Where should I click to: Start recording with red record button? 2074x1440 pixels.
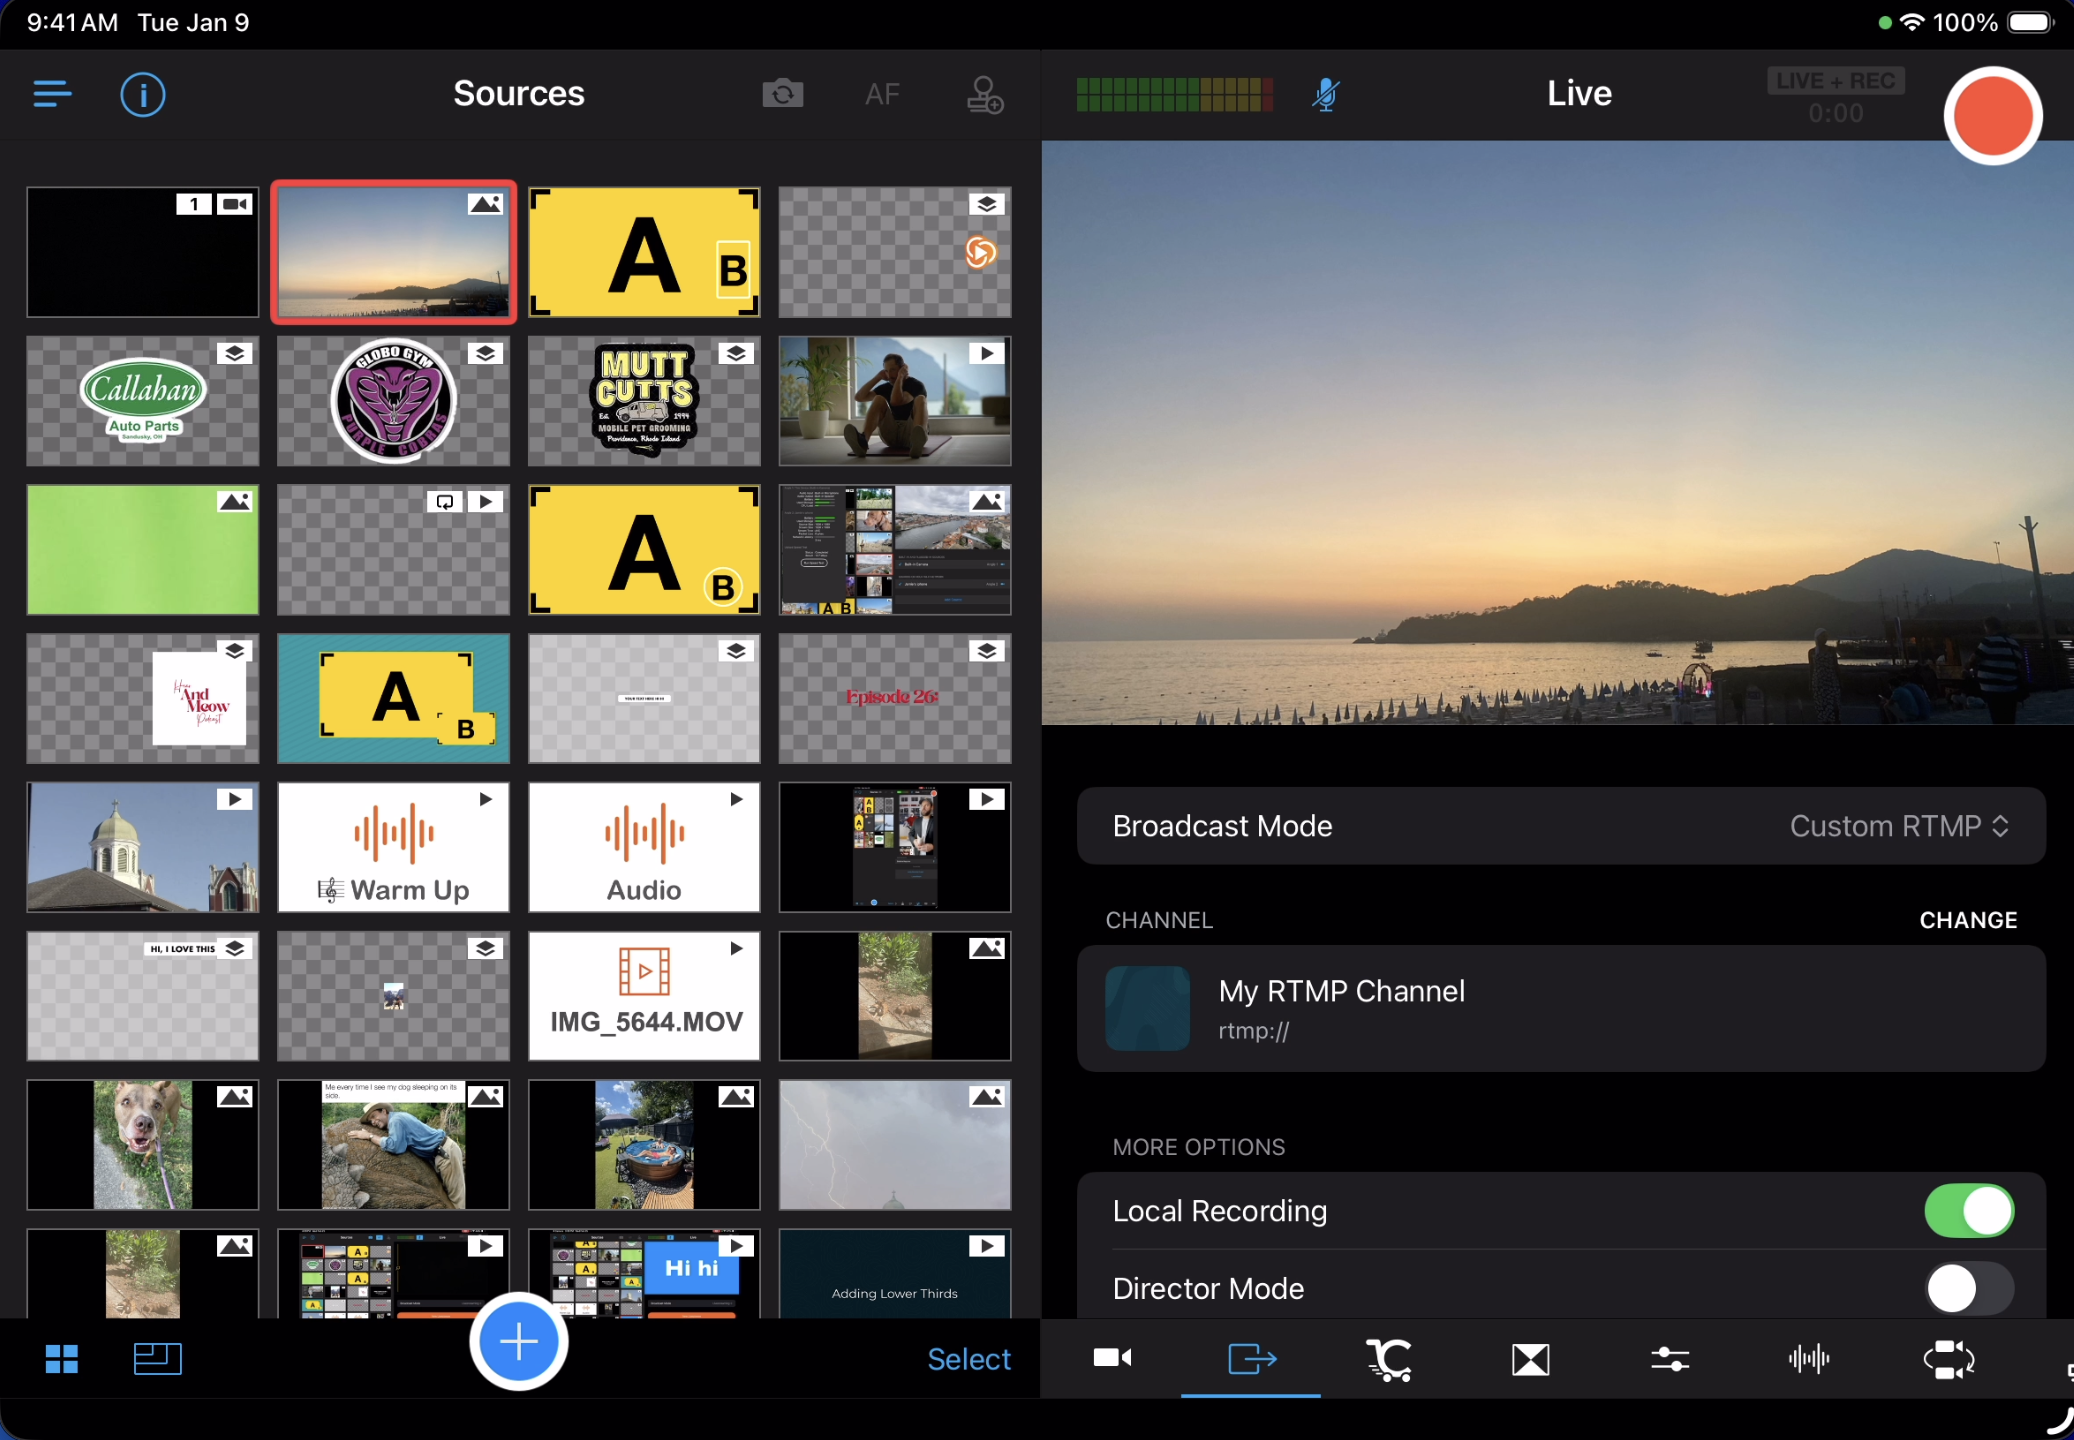(x=1992, y=116)
